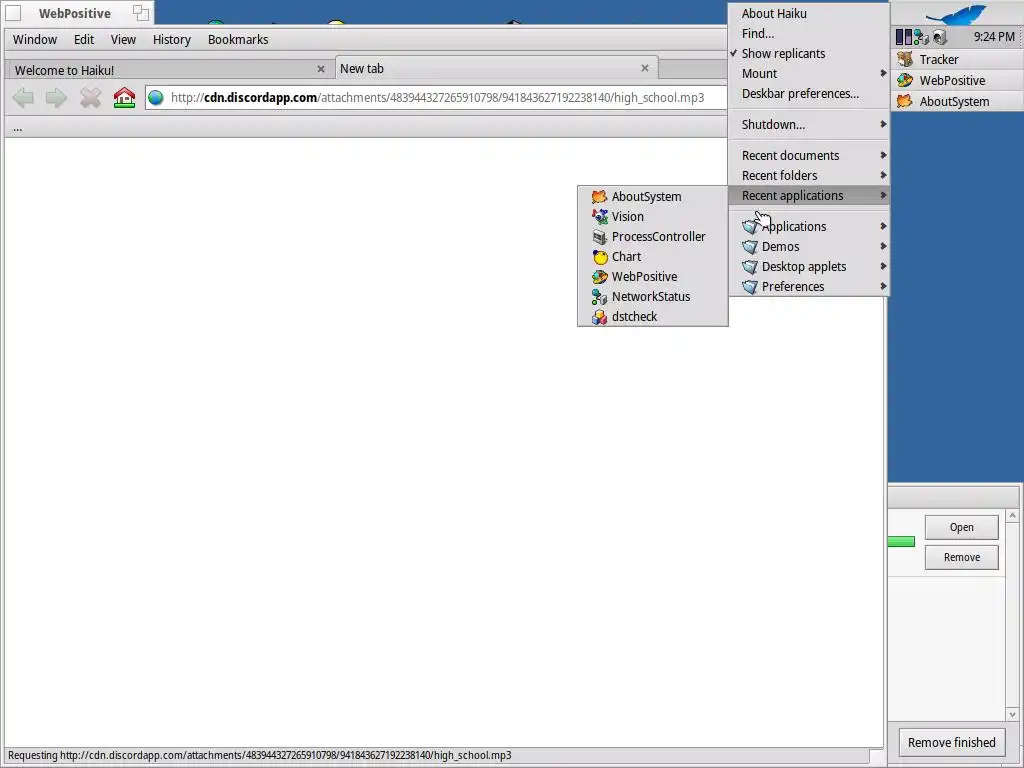Close the Welcome to Haiku! tab
The height and width of the screenshot is (768, 1024).
pos(321,69)
